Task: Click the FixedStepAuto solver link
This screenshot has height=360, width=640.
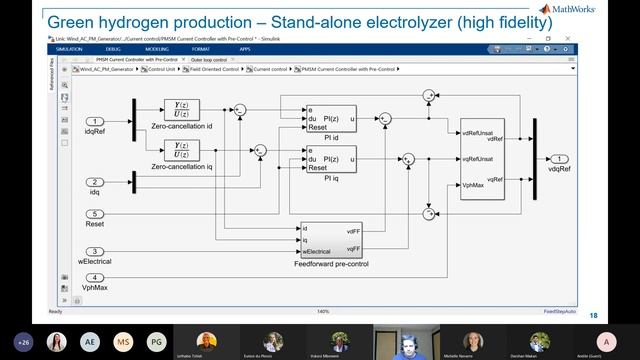Action: (560, 311)
